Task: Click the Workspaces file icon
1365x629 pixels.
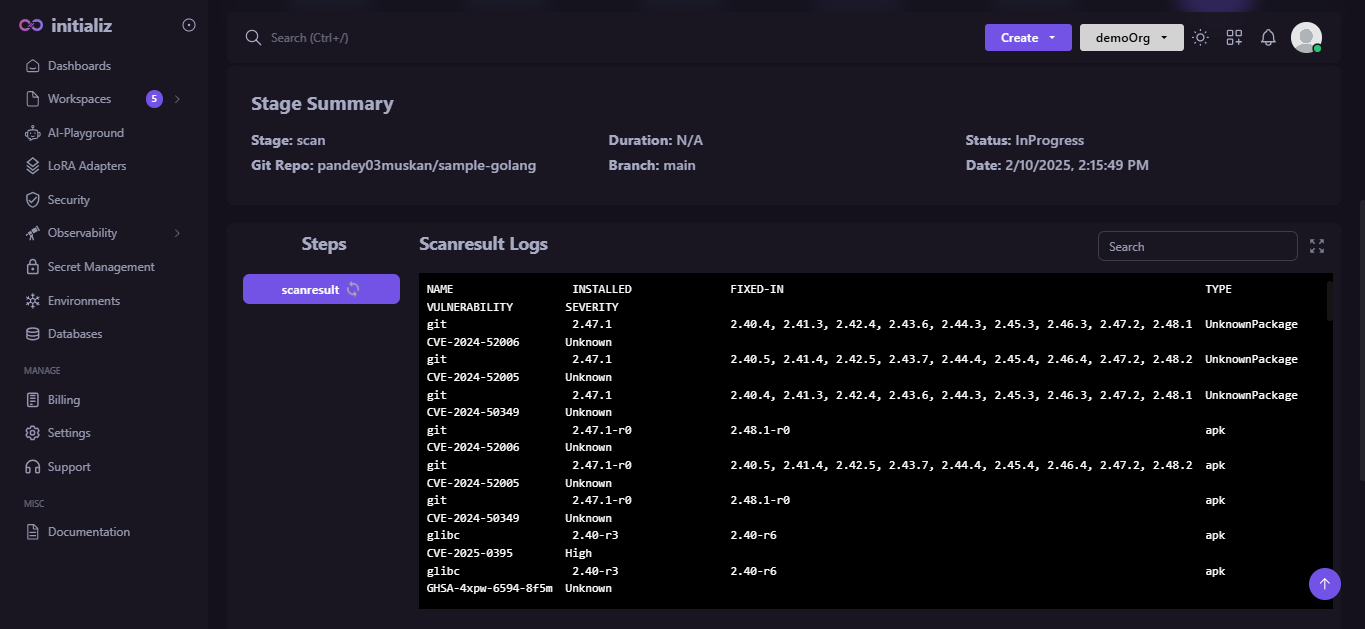Action: tap(31, 99)
